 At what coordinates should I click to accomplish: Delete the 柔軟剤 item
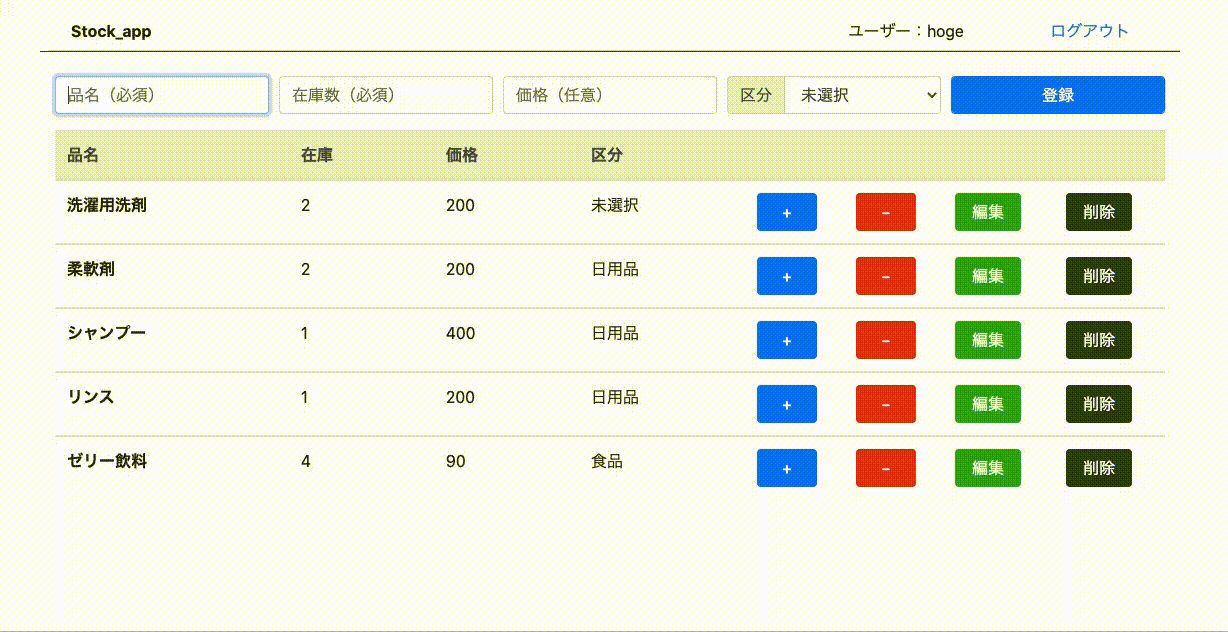1098,276
